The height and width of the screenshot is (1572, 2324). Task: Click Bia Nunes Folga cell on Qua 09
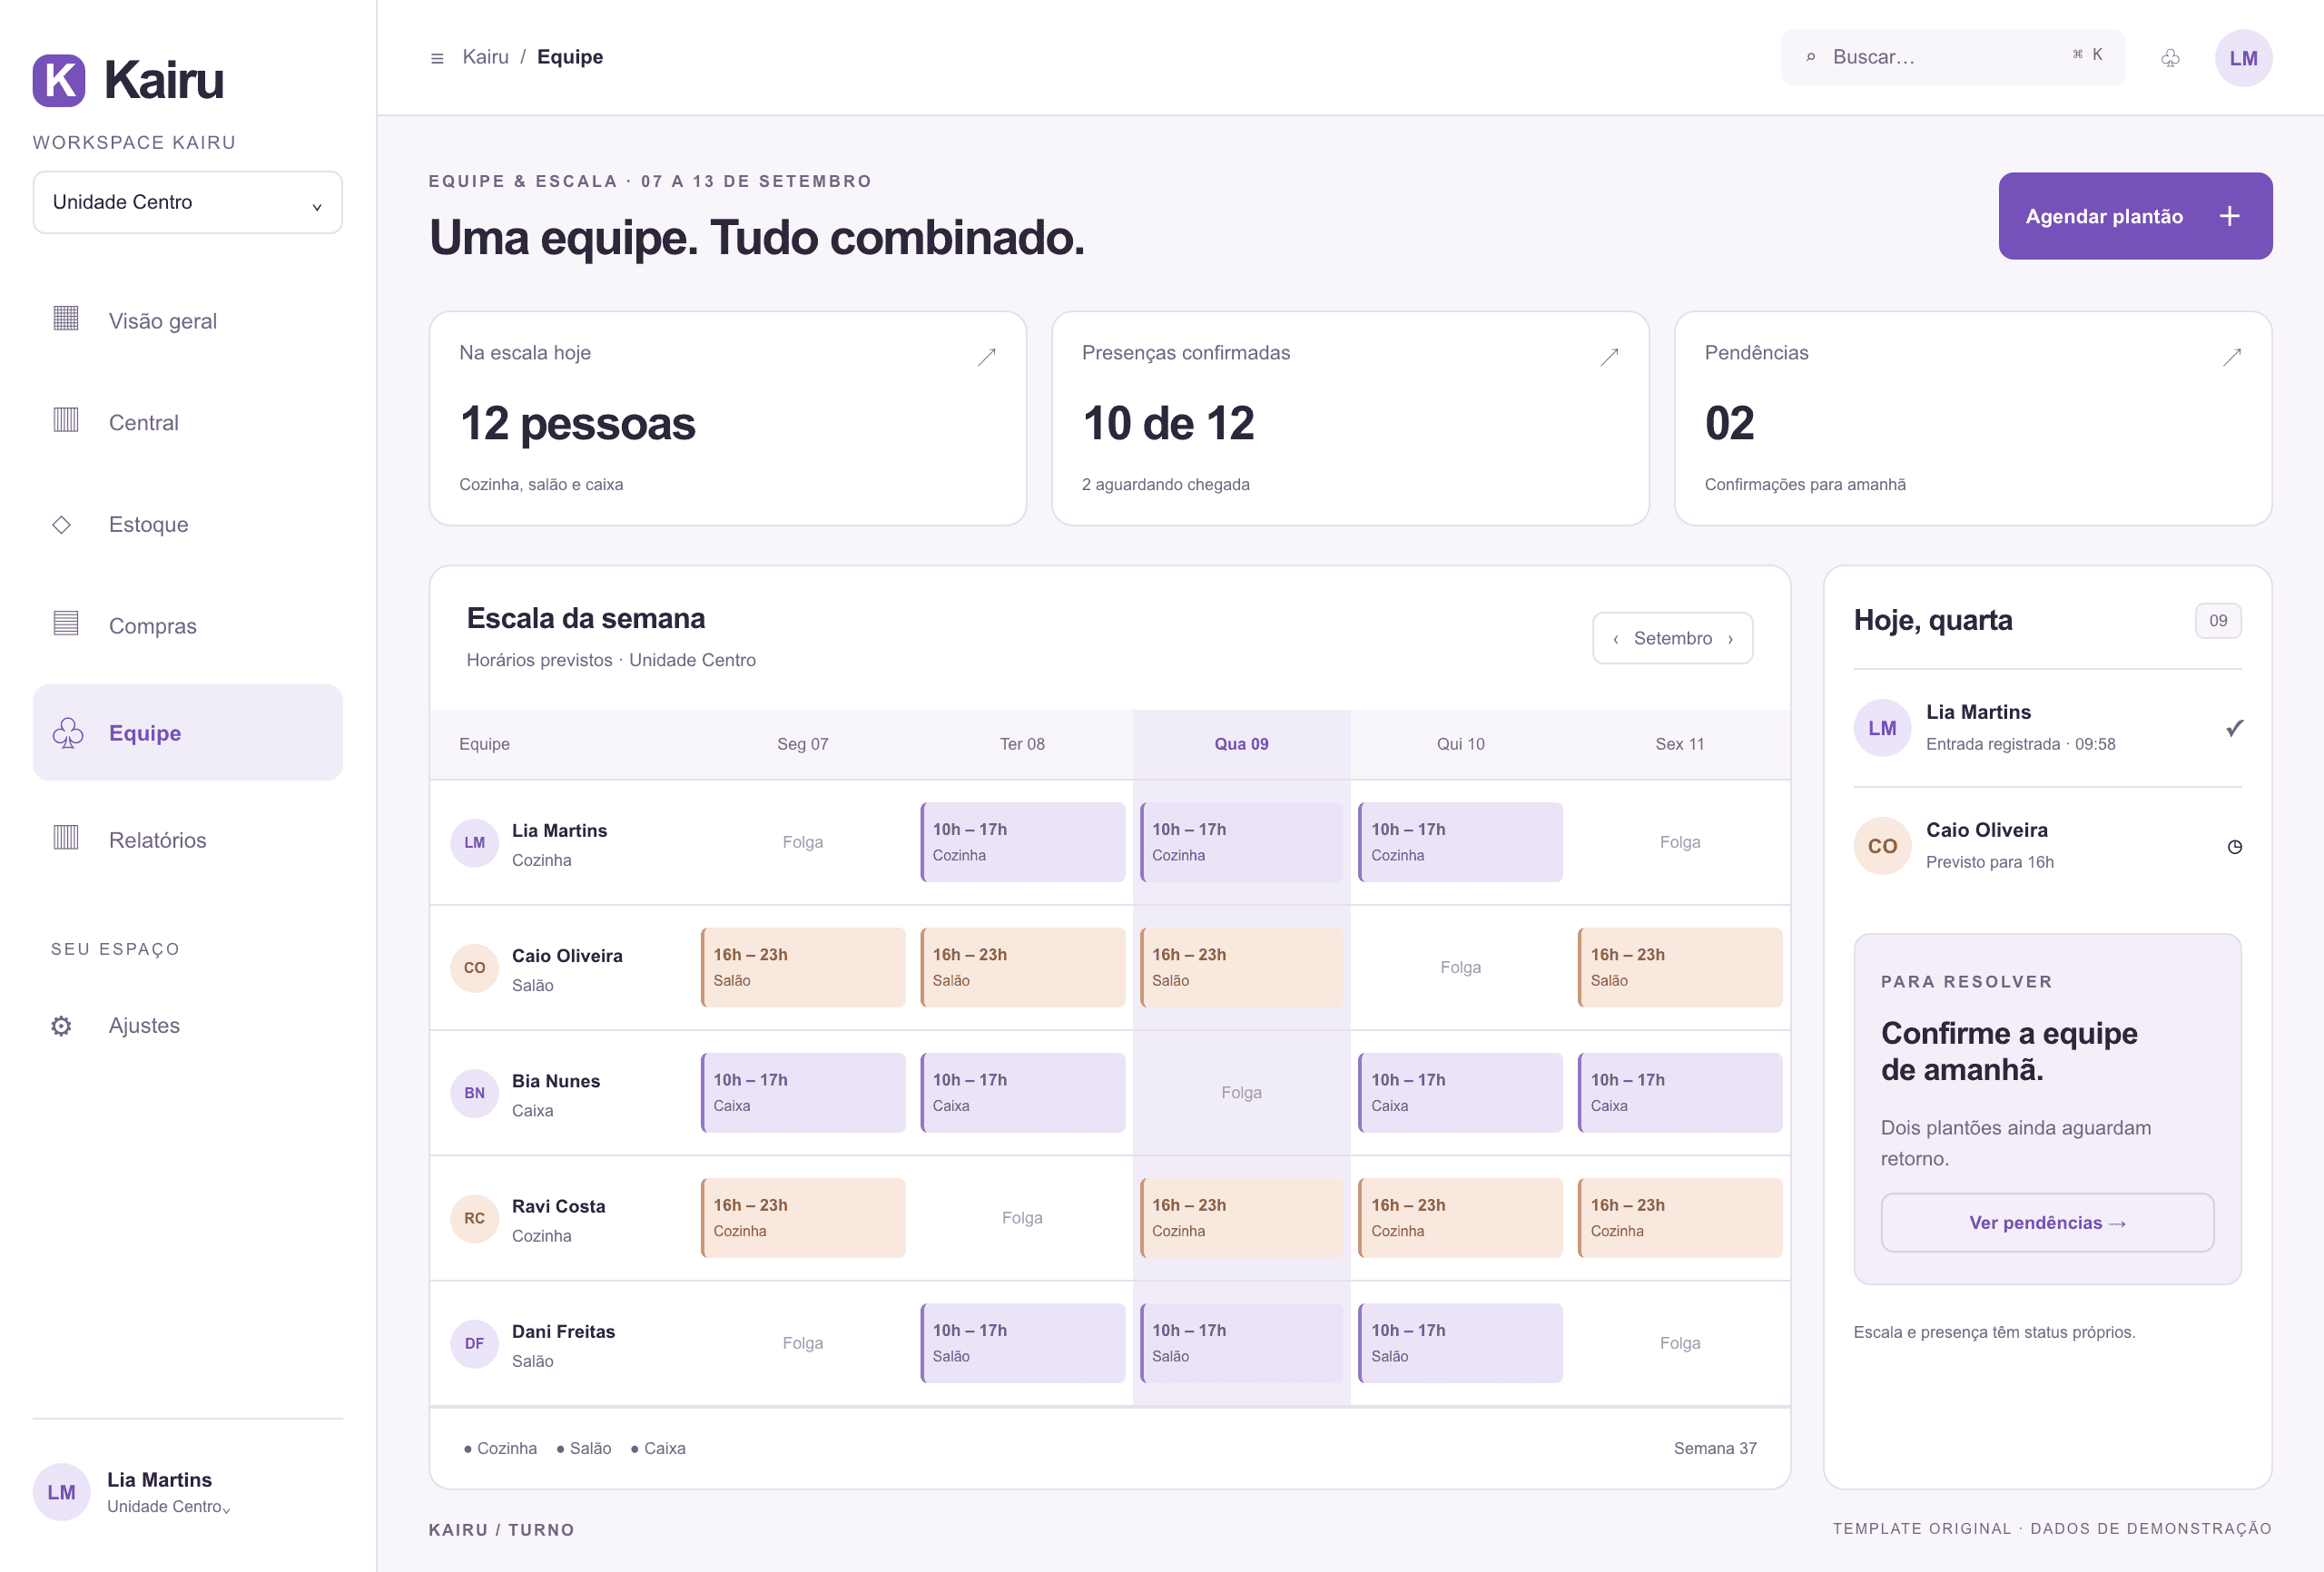(x=1241, y=1093)
